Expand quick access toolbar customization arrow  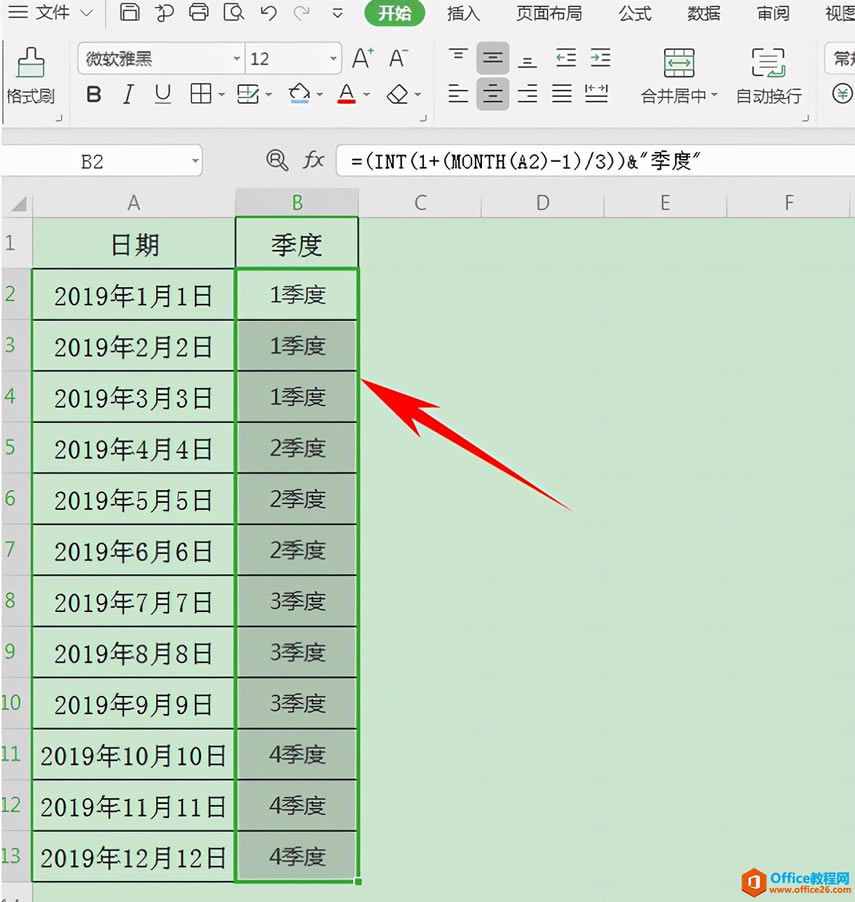pos(337,13)
